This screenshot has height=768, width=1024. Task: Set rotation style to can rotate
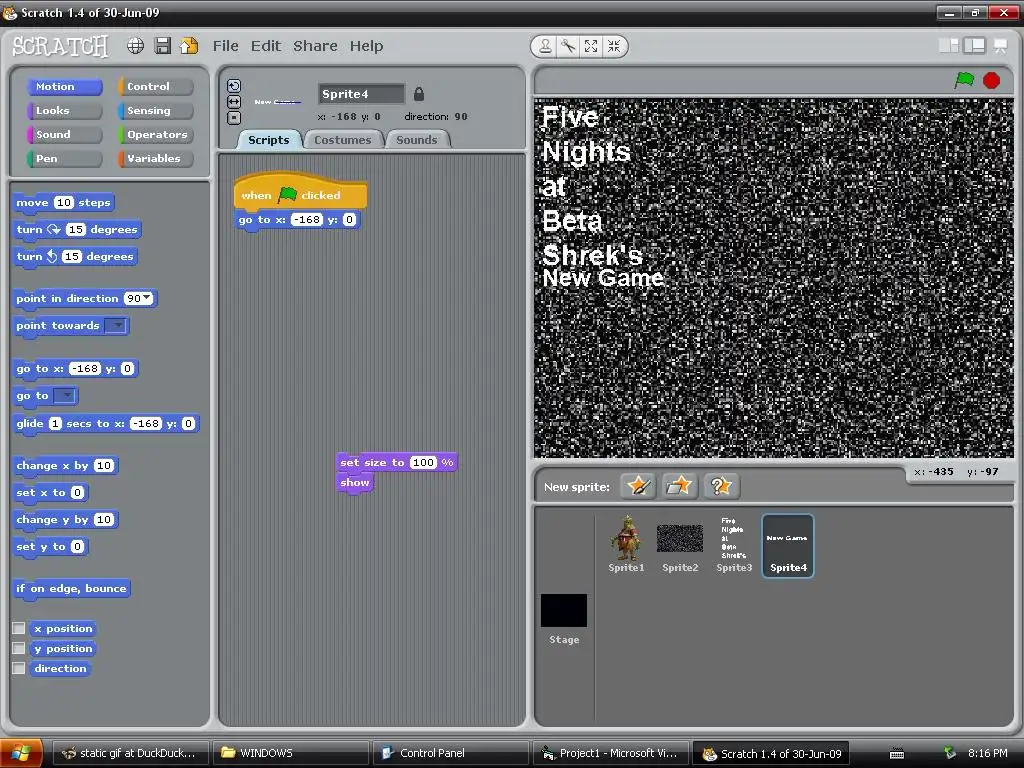234,86
